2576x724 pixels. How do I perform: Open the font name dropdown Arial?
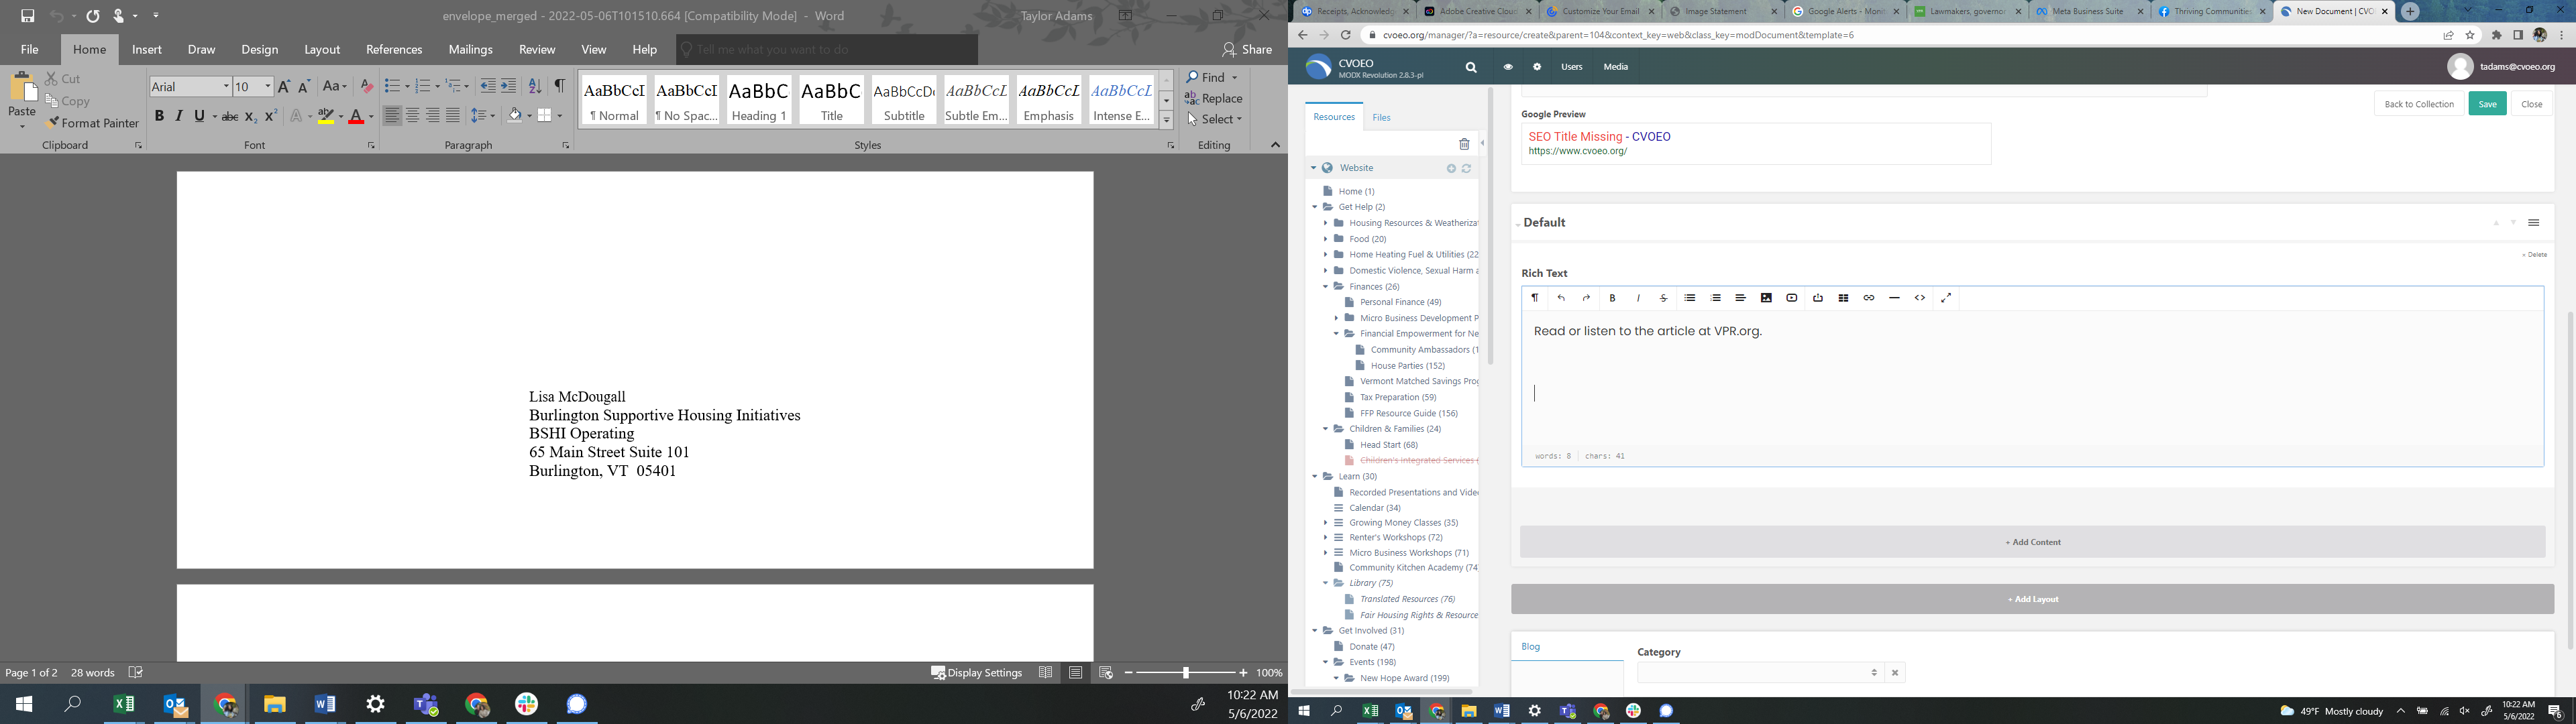[x=227, y=87]
